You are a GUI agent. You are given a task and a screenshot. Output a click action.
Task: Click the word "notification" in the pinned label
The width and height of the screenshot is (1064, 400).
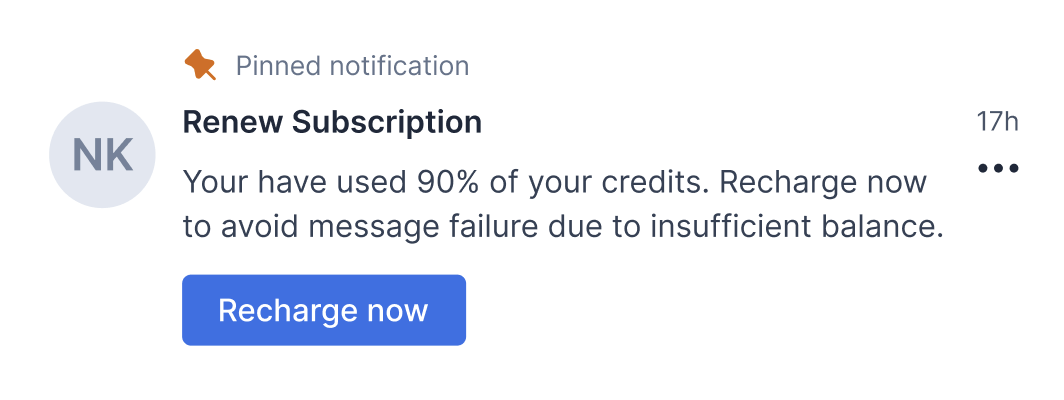(399, 66)
